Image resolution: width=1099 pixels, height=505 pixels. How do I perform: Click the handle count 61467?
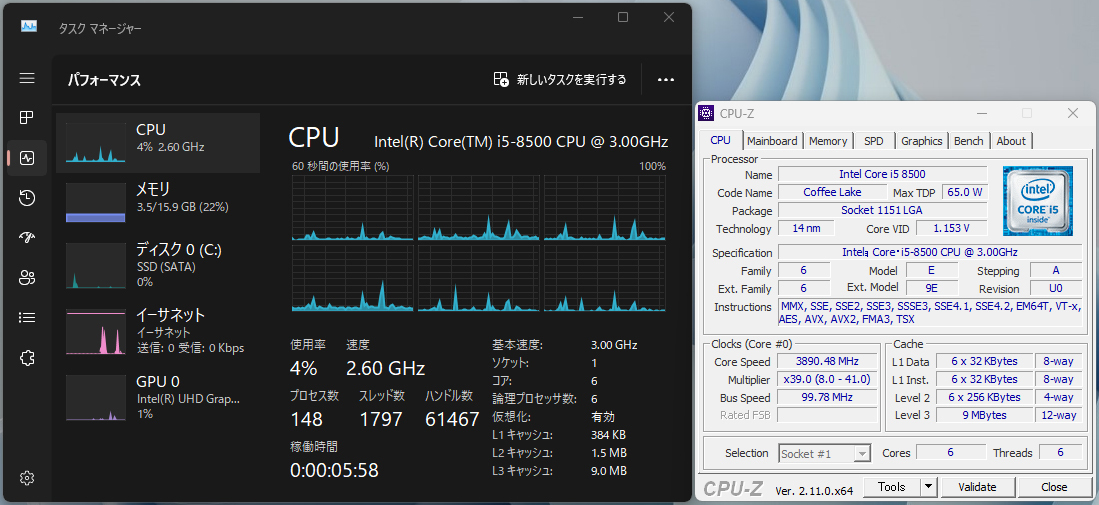click(452, 420)
